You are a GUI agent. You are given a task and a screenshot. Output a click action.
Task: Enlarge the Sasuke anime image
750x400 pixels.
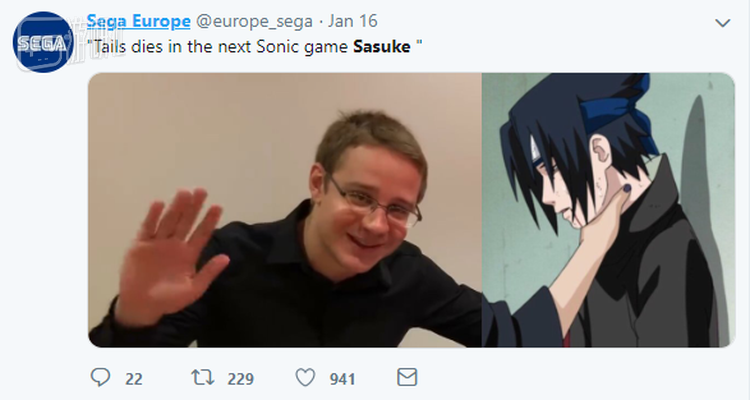pyautogui.click(x=608, y=210)
